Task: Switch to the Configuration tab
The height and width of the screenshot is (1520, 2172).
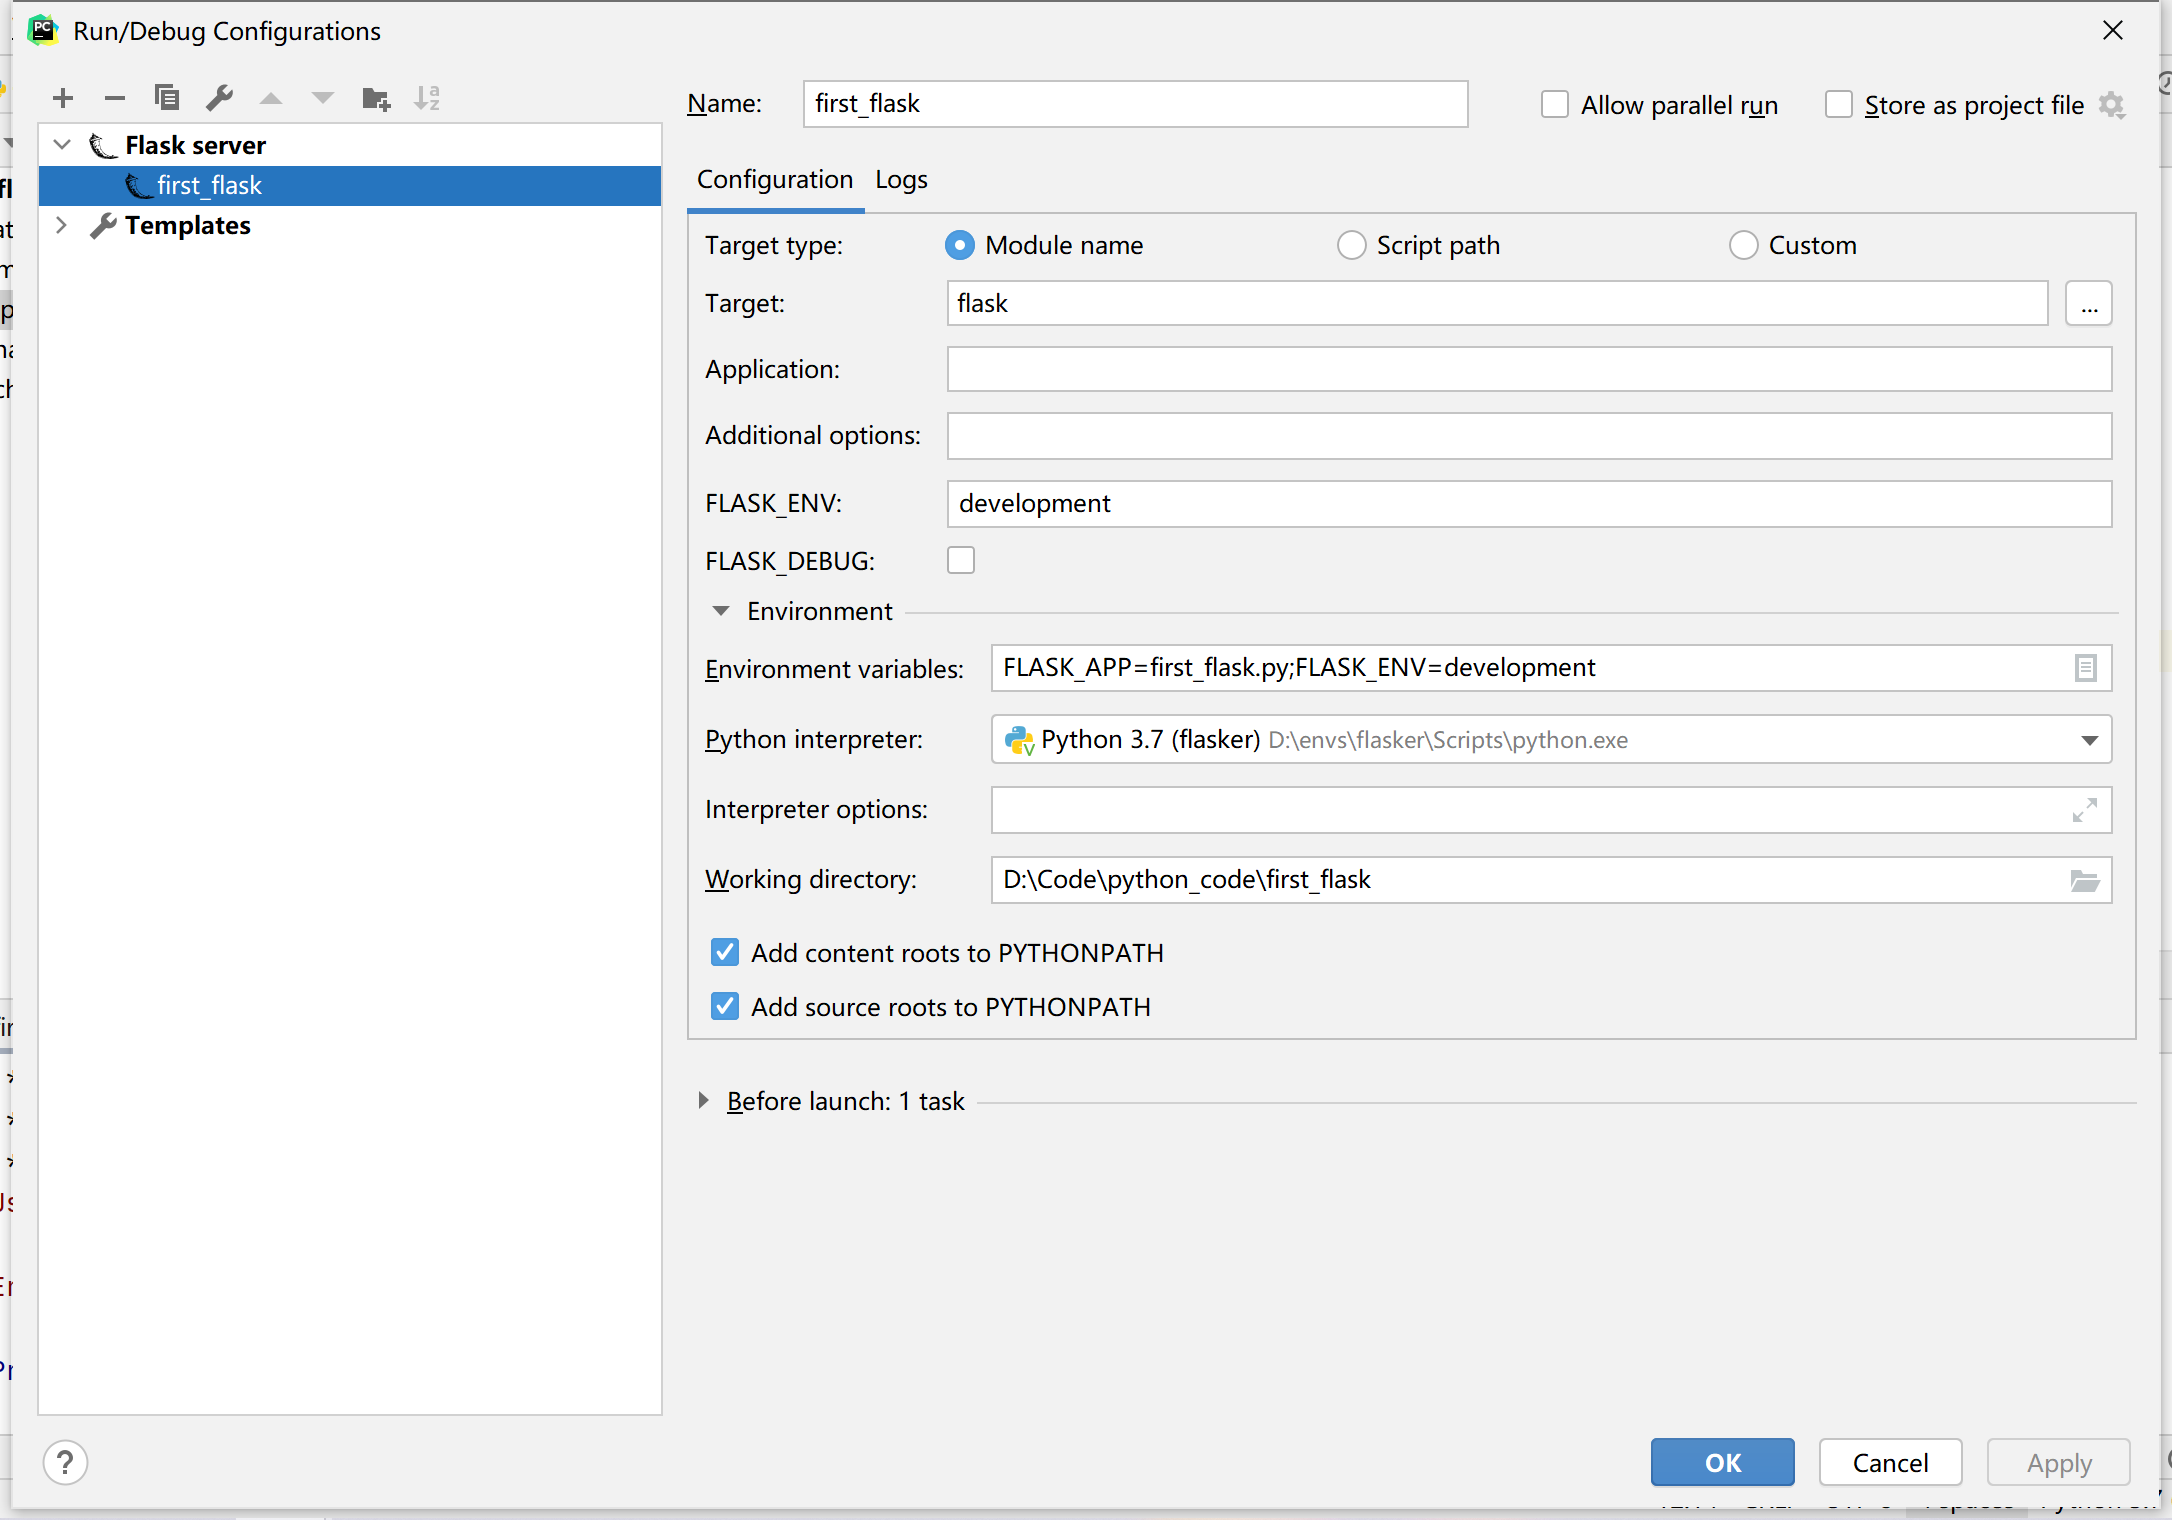Action: click(775, 180)
